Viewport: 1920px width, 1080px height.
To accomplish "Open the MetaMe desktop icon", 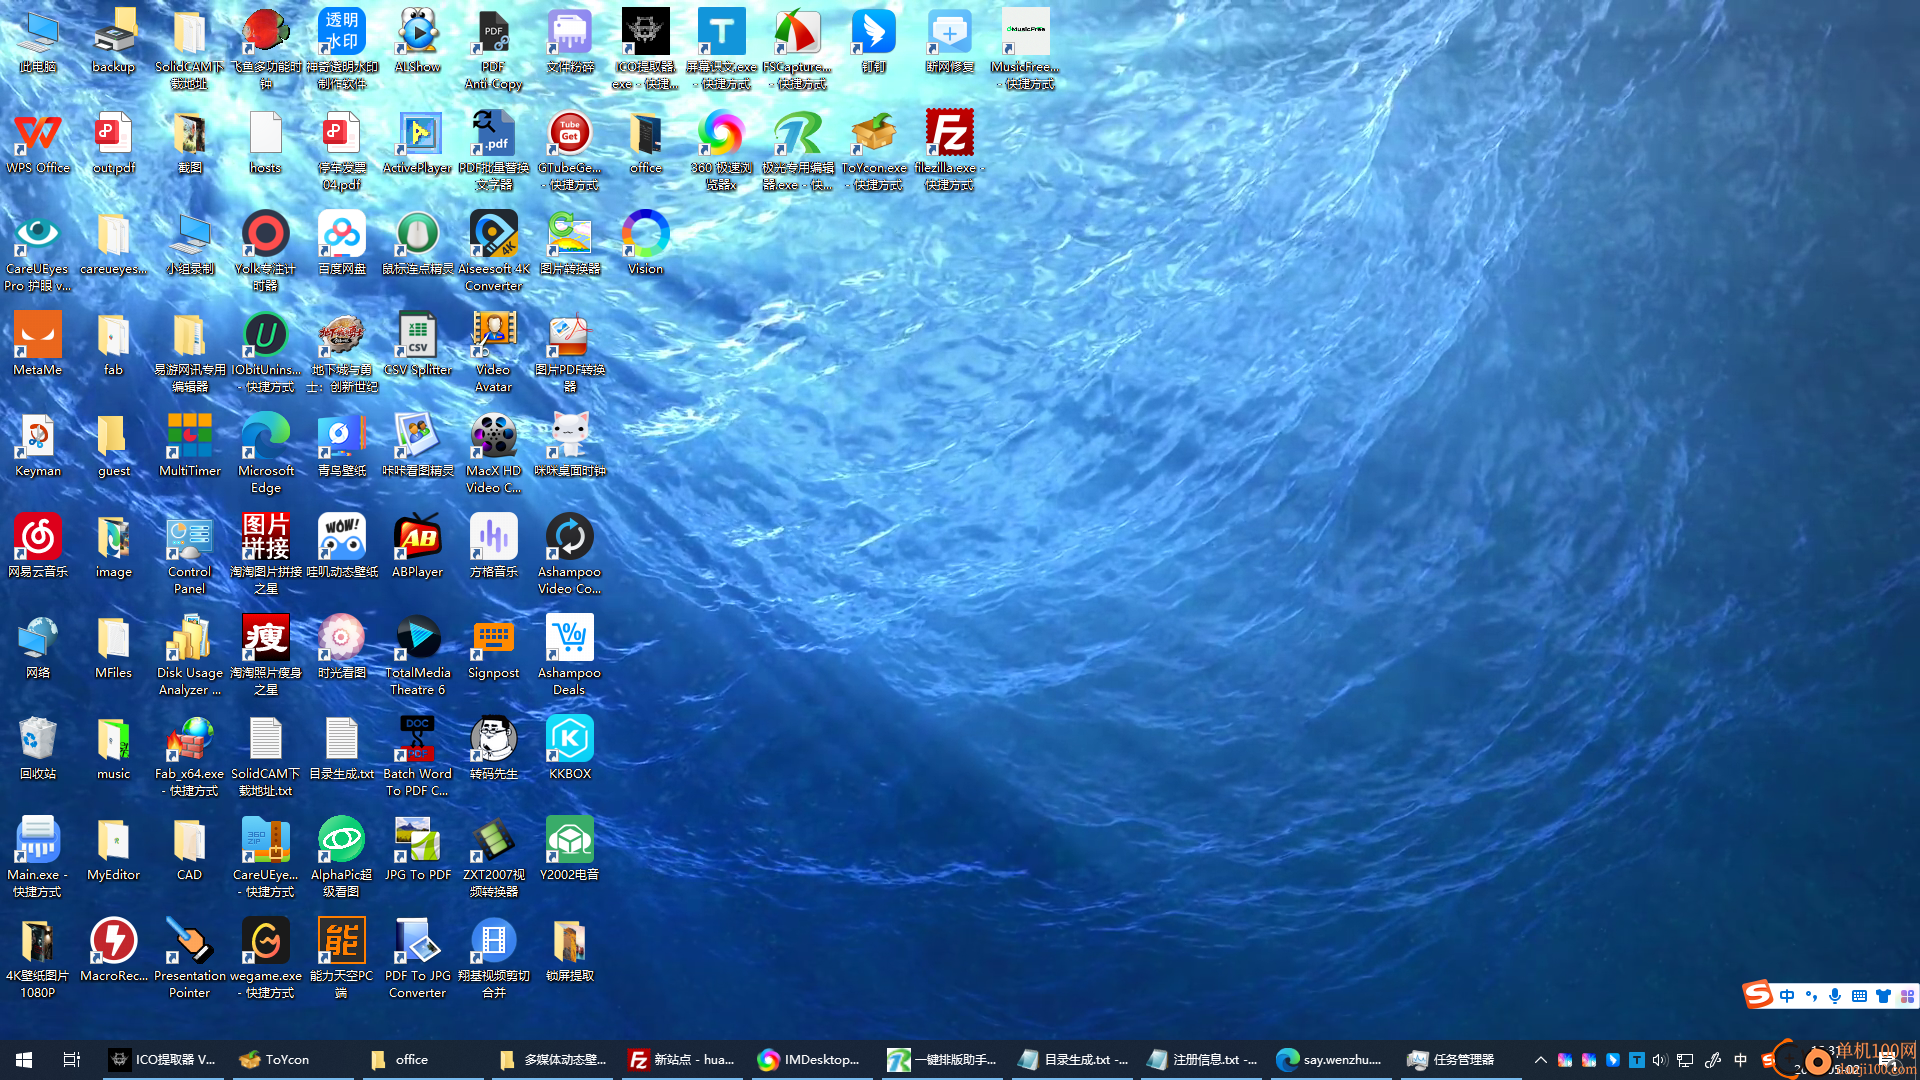I will [38, 345].
